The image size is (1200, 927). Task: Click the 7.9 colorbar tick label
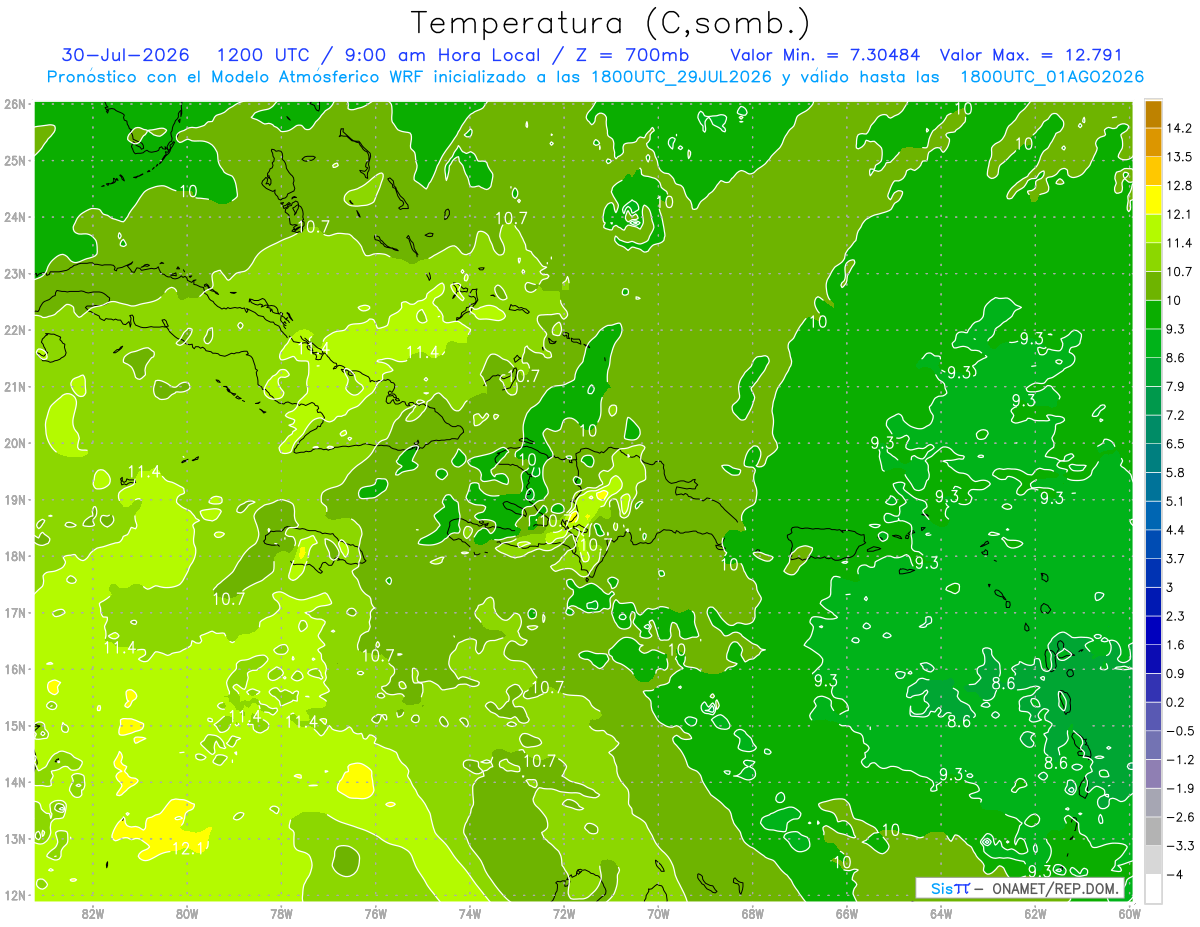[1176, 386]
